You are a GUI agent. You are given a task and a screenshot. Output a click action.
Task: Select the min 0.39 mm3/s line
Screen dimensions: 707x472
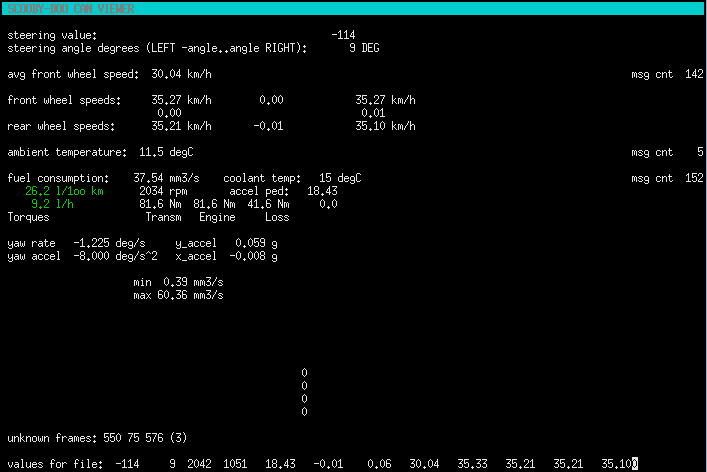click(178, 282)
